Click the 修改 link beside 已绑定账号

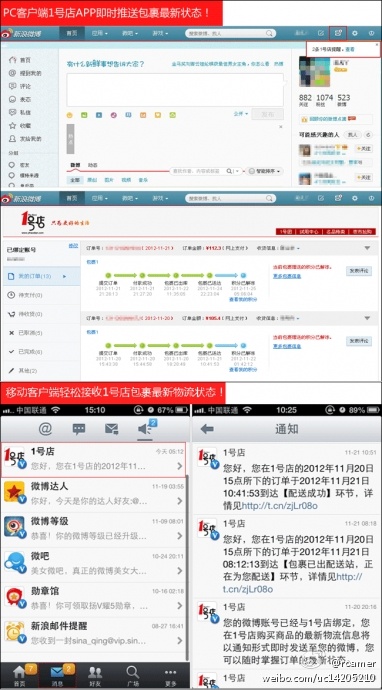click(73, 246)
